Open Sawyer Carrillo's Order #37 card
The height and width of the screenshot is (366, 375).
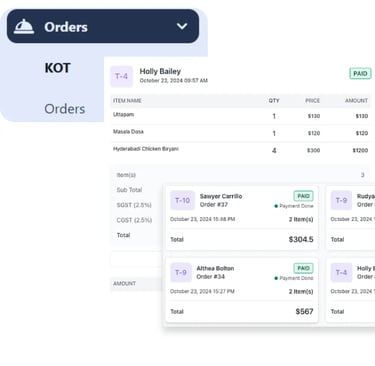click(242, 218)
